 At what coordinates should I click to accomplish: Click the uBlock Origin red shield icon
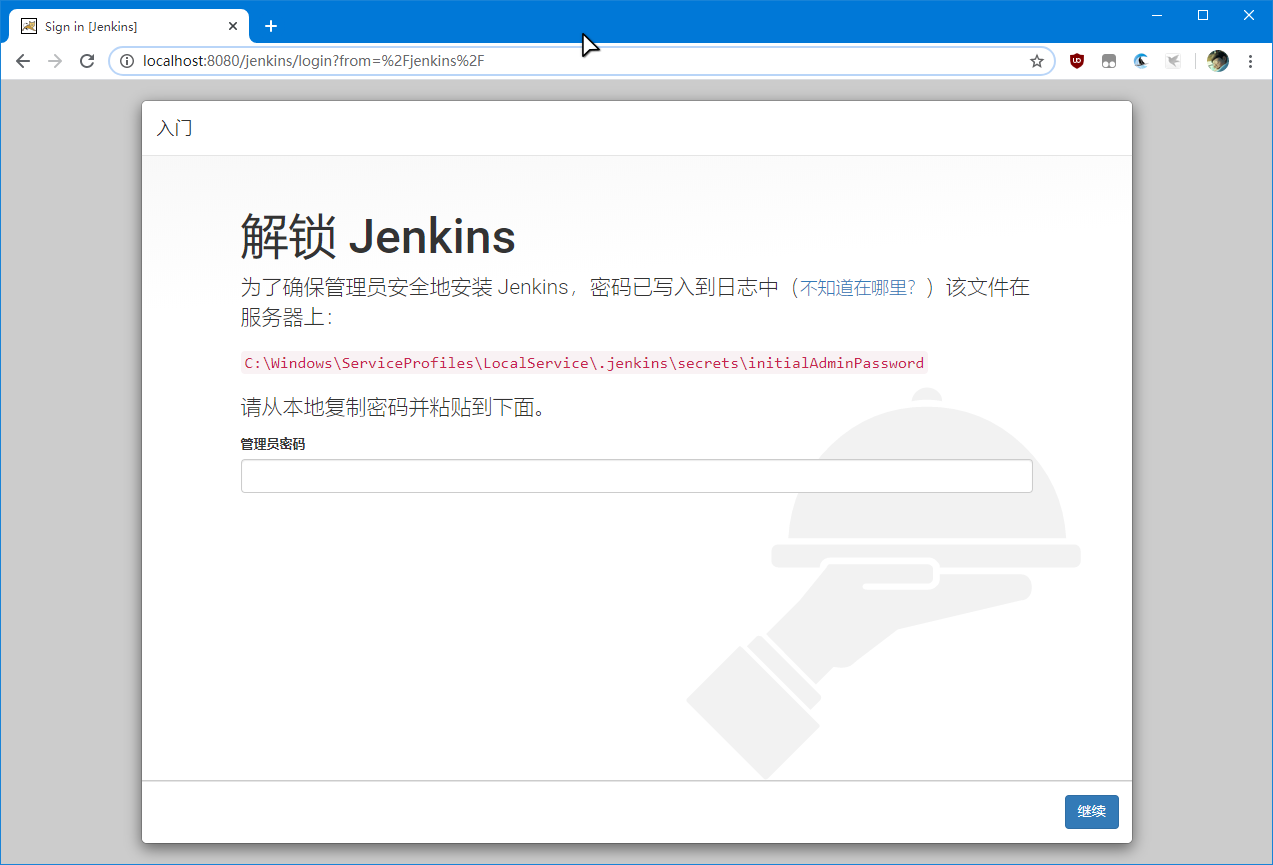point(1077,61)
